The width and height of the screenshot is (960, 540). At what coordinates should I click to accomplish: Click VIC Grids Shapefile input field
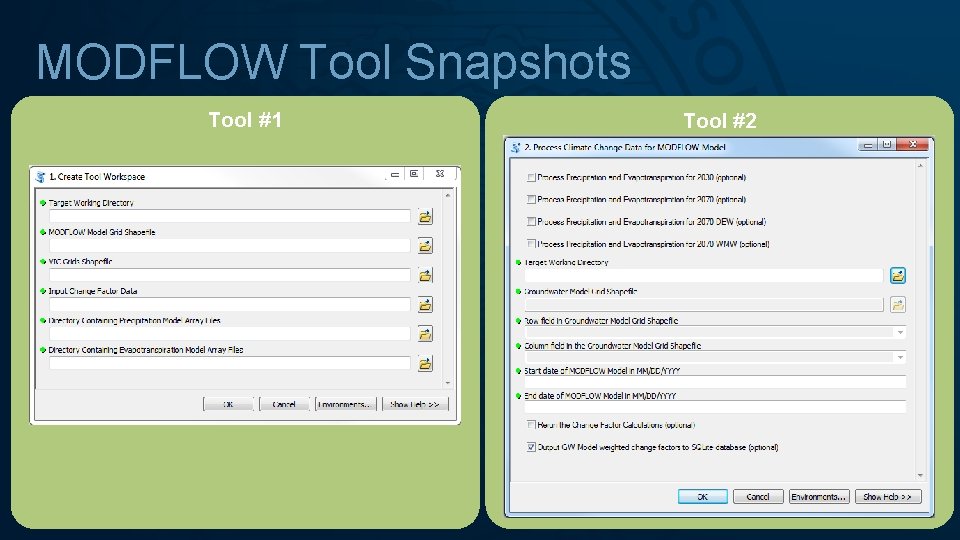[x=230, y=275]
